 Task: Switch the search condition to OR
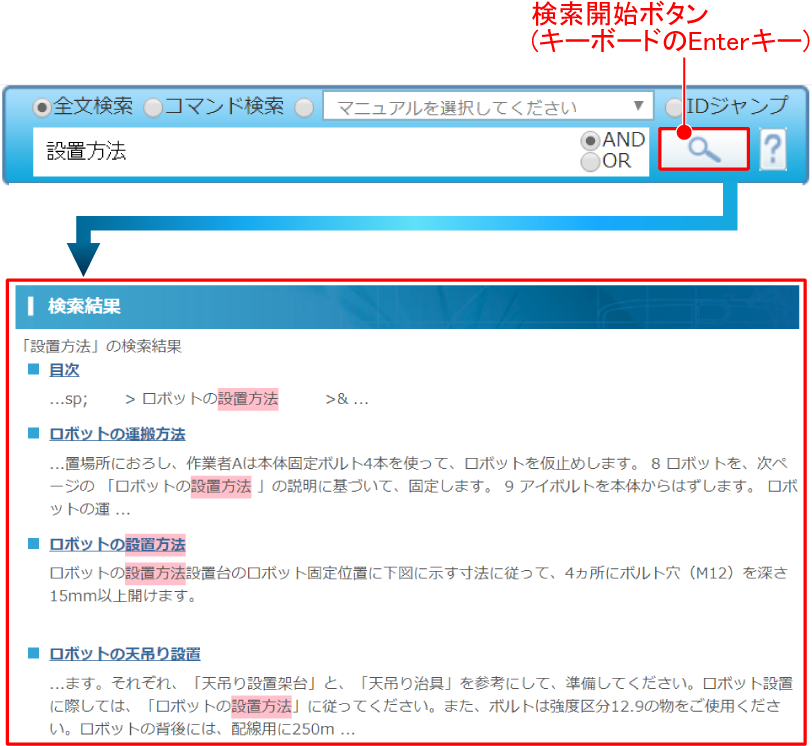(591, 161)
